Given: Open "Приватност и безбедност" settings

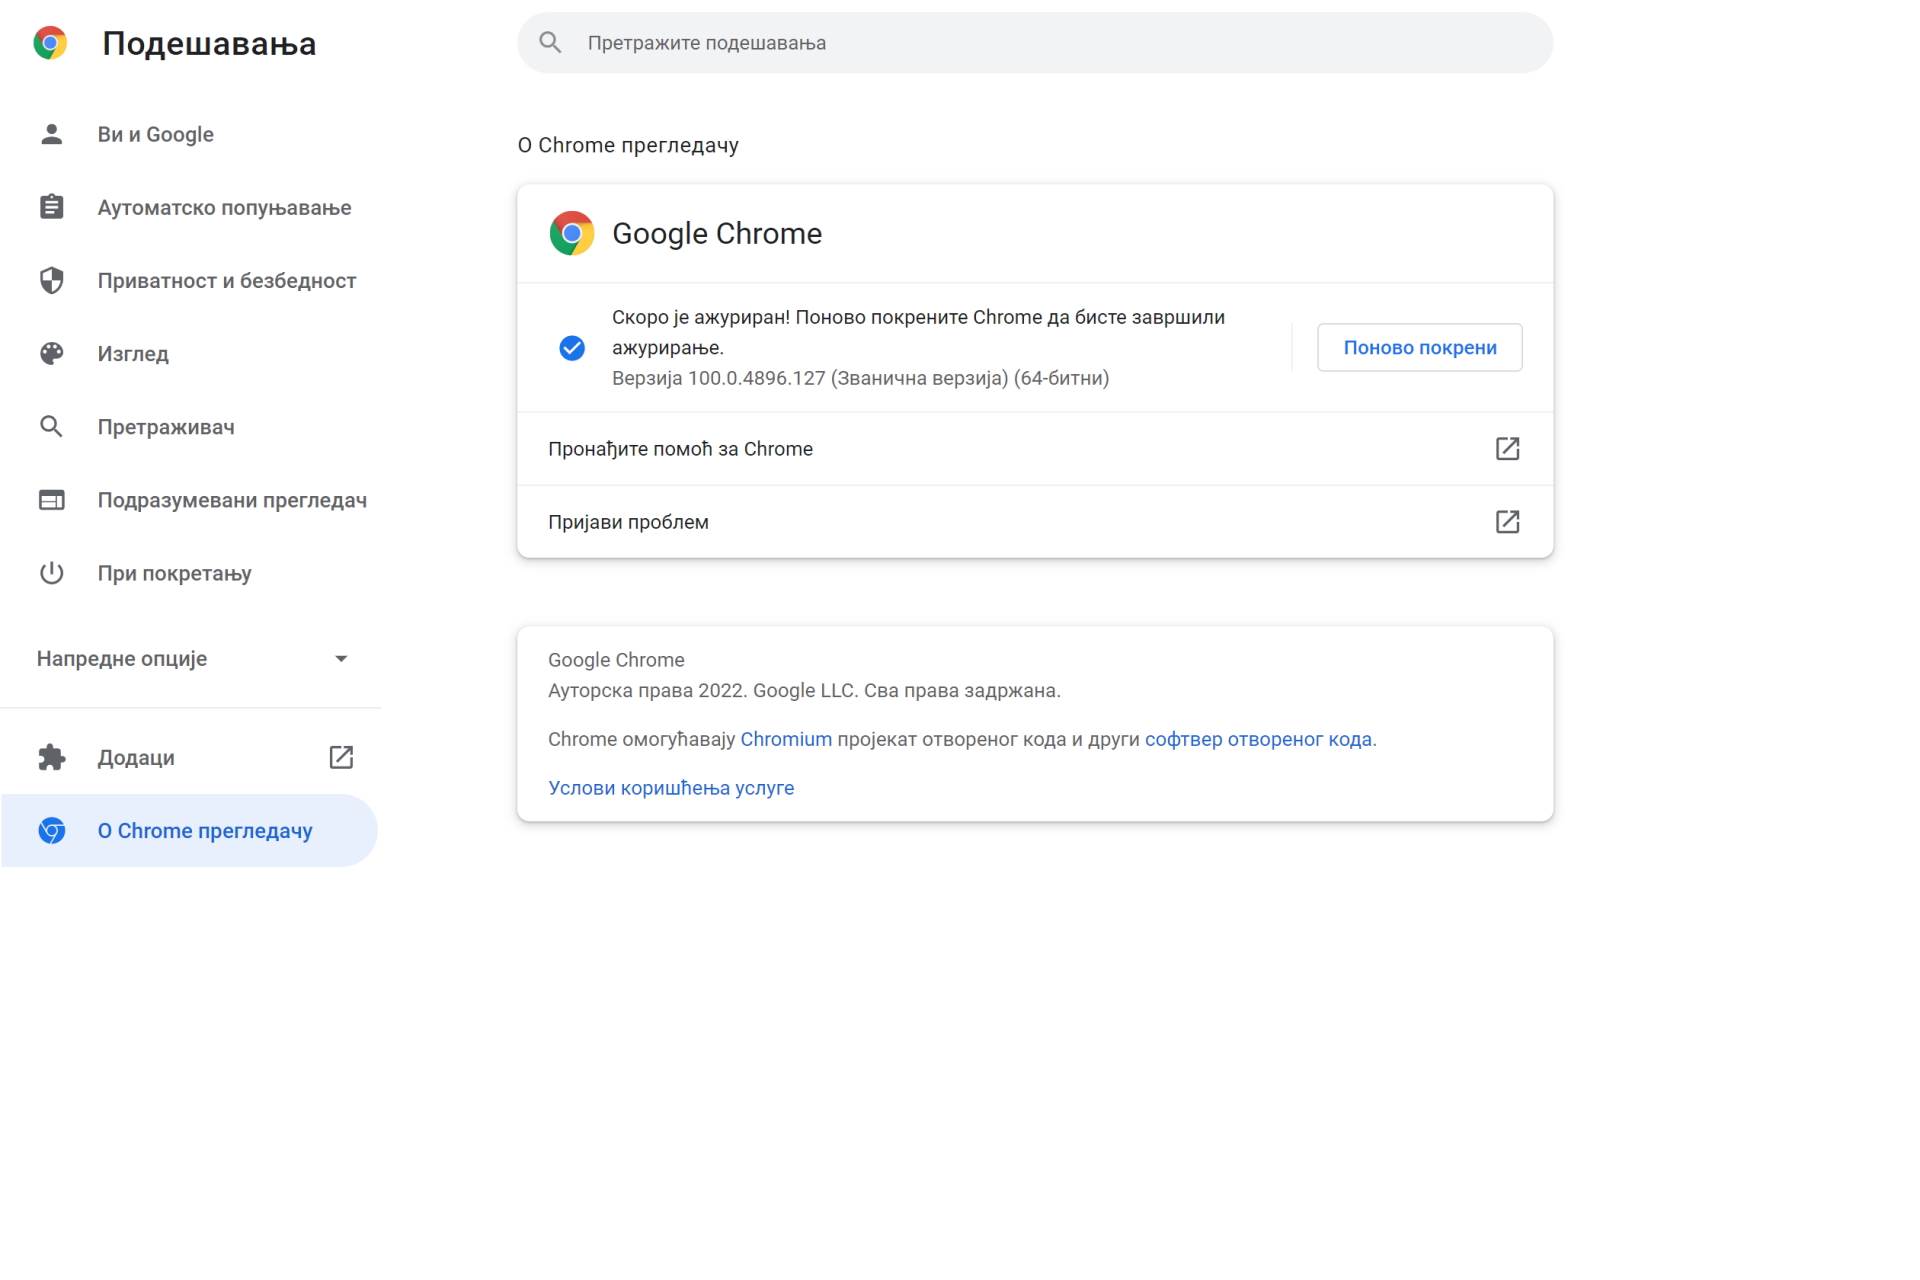Looking at the screenshot, I should tap(226, 280).
